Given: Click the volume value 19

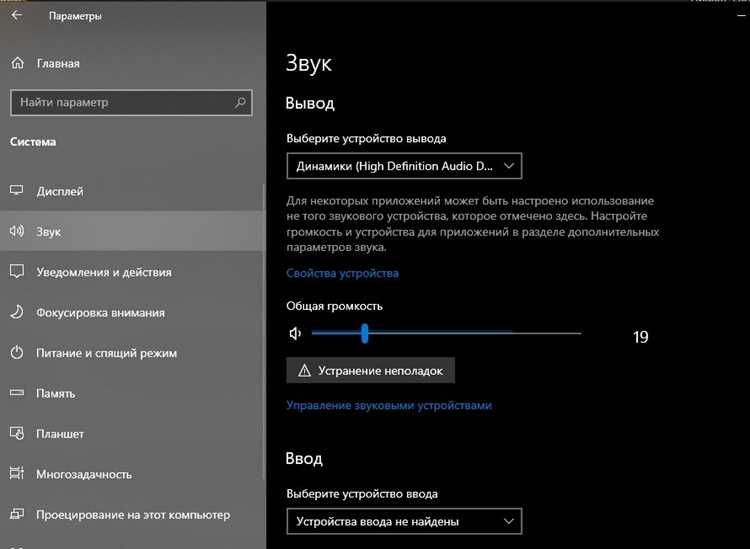Looking at the screenshot, I should [640, 337].
